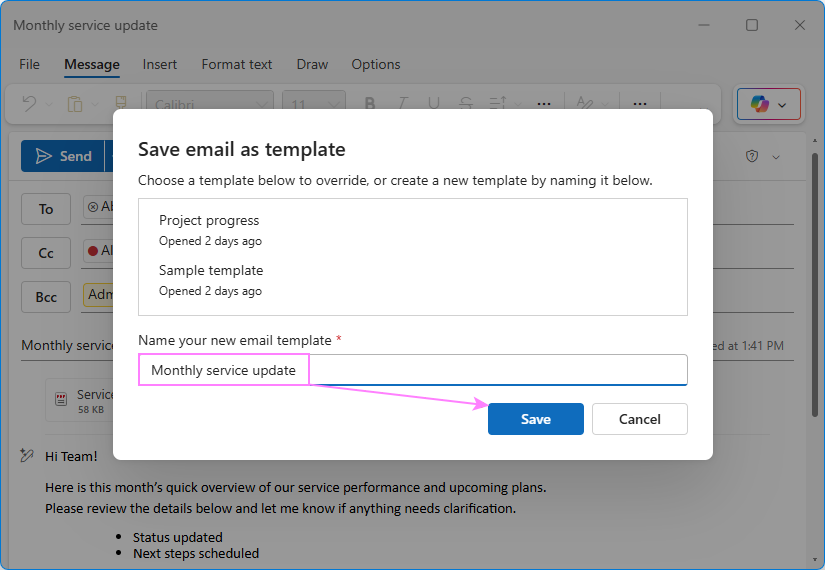Open the File menu
The image size is (825, 570).
point(29,64)
